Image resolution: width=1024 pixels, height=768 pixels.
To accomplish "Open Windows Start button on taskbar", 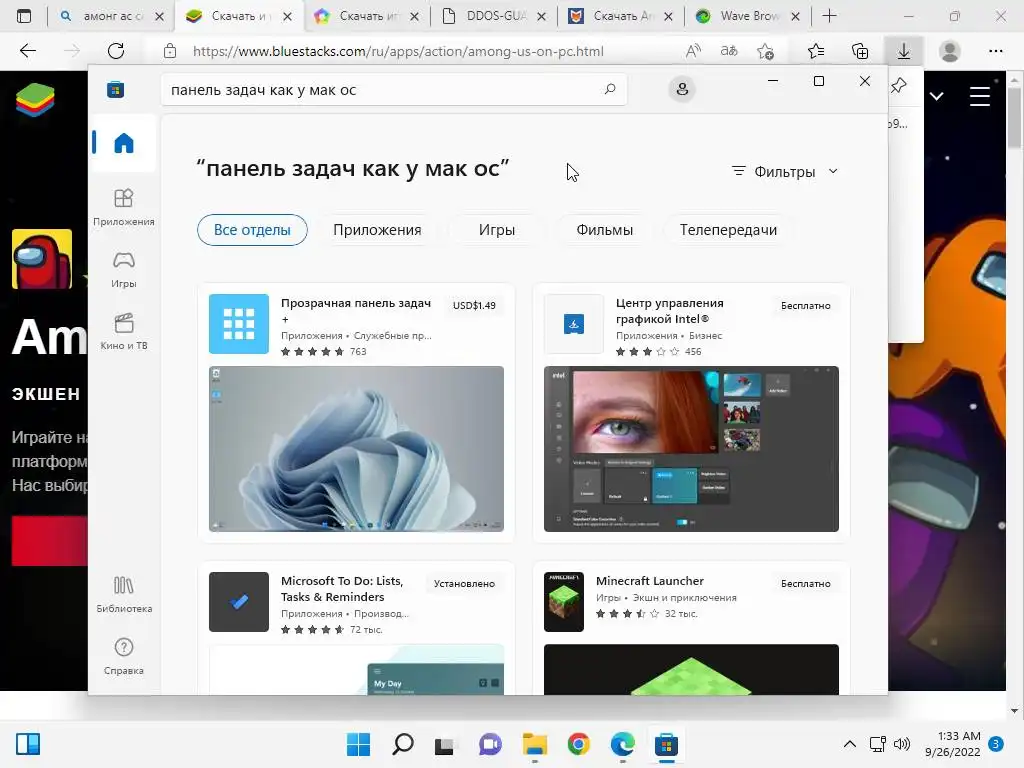I will coord(358,744).
